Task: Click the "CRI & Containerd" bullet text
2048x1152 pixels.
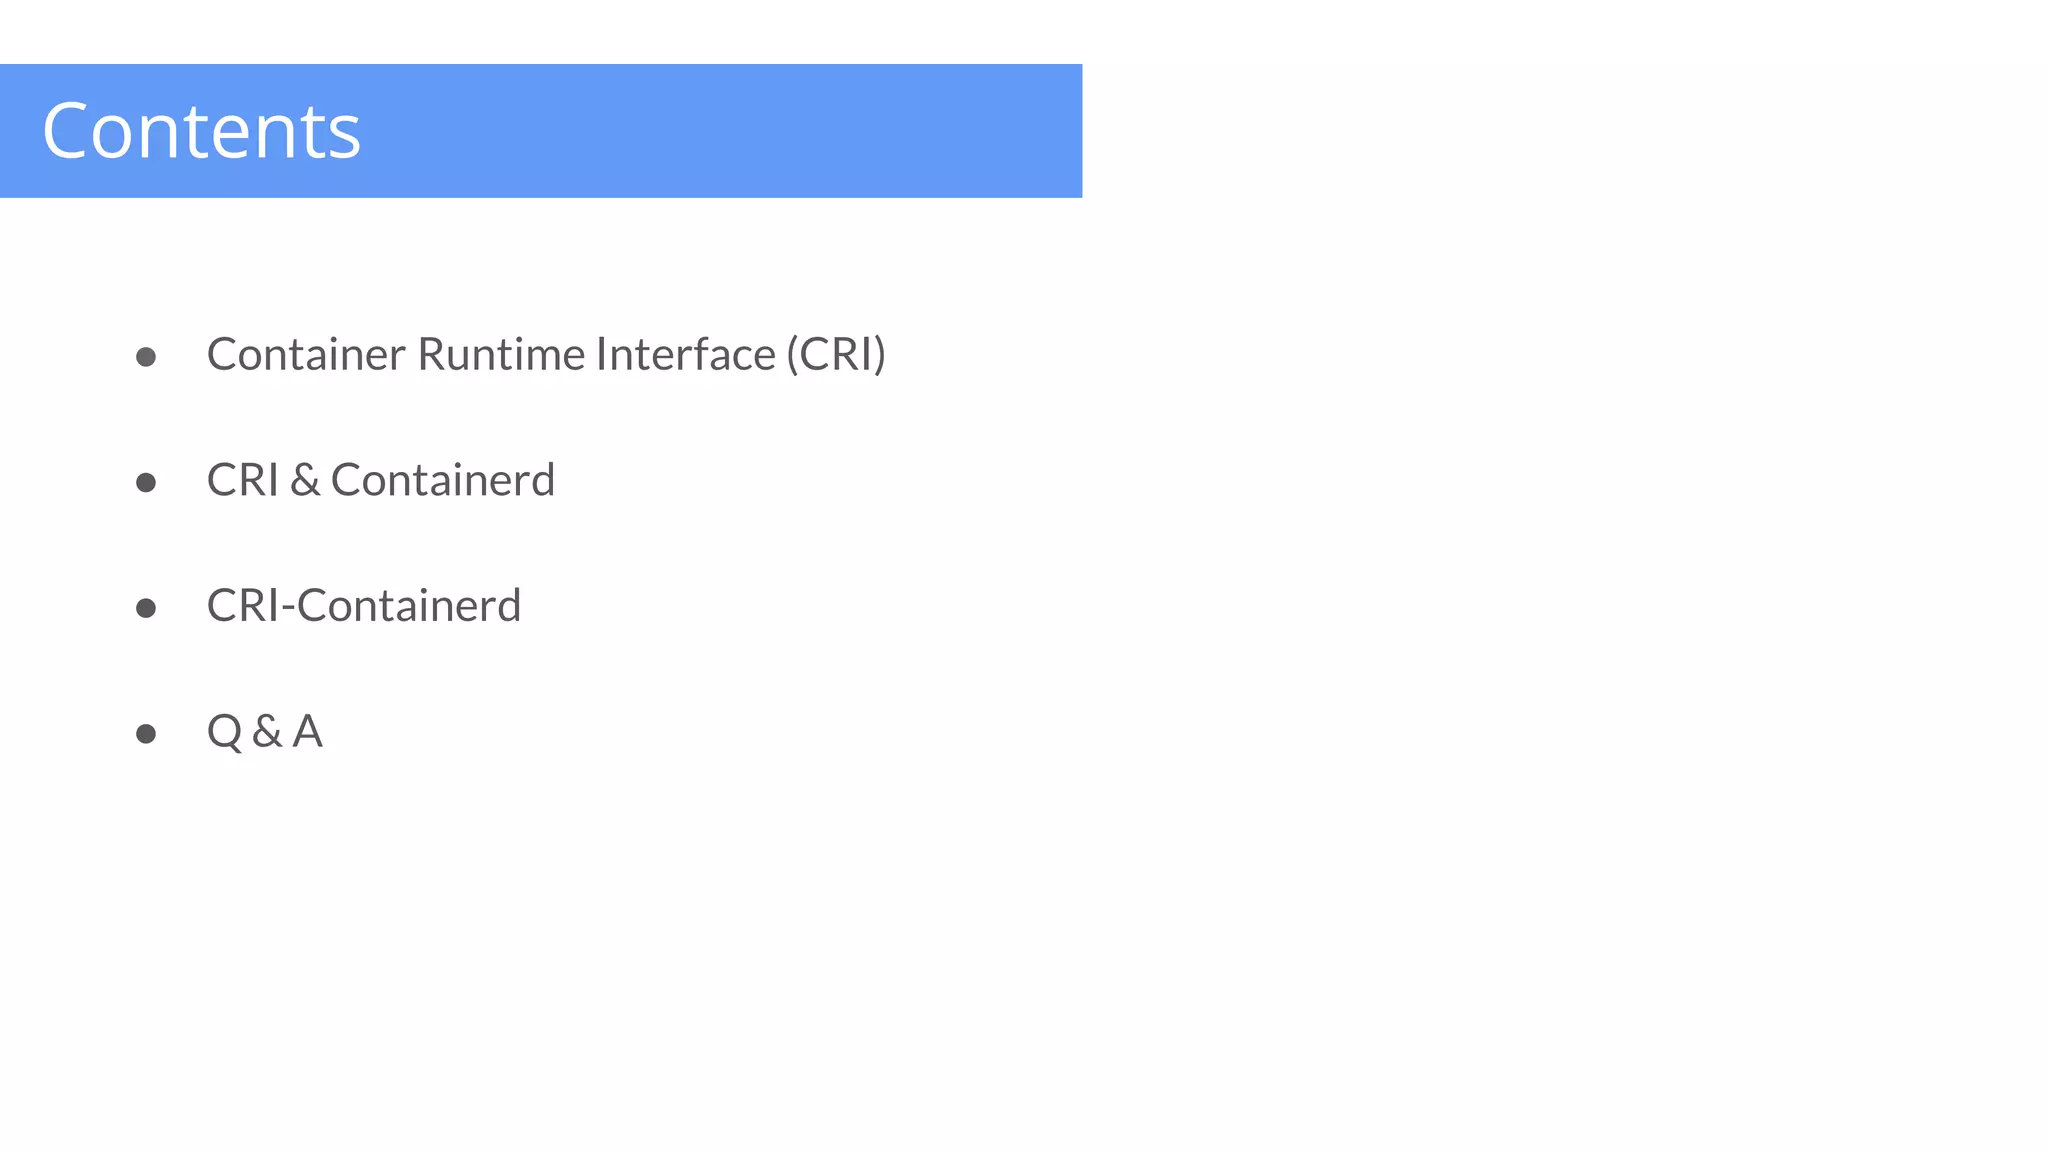Action: point(380,480)
